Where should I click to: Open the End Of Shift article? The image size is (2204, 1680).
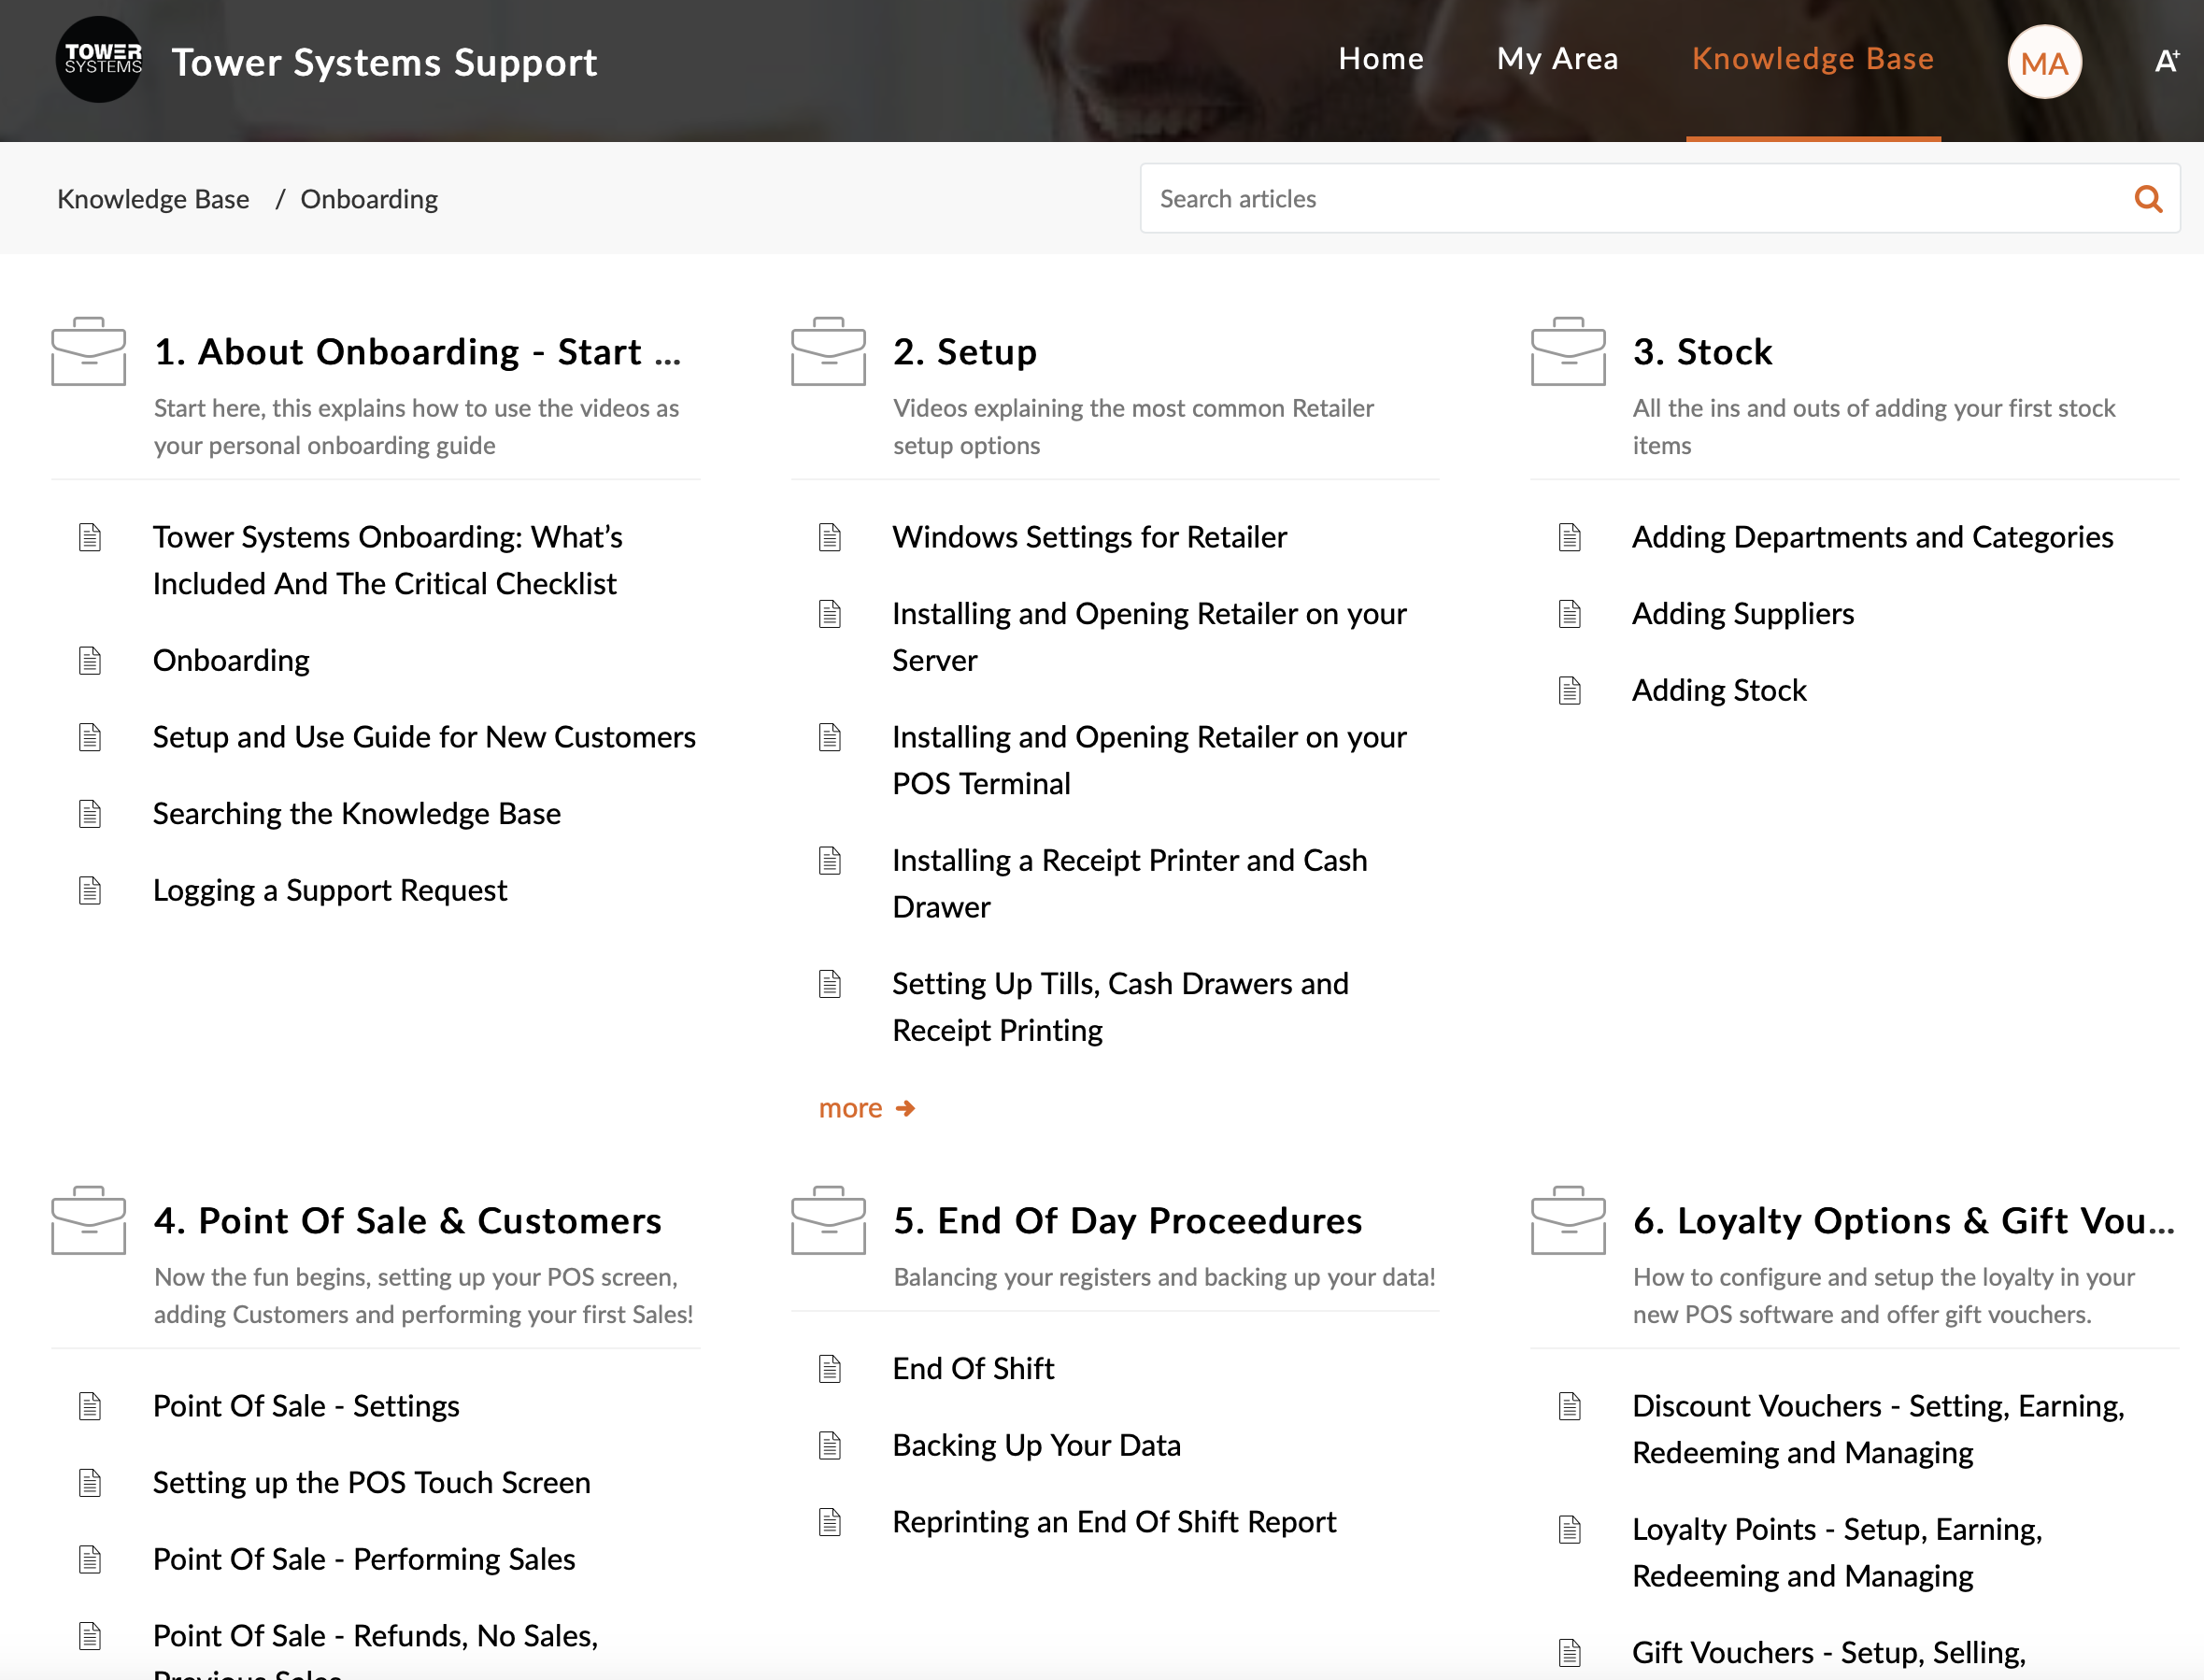tap(973, 1369)
